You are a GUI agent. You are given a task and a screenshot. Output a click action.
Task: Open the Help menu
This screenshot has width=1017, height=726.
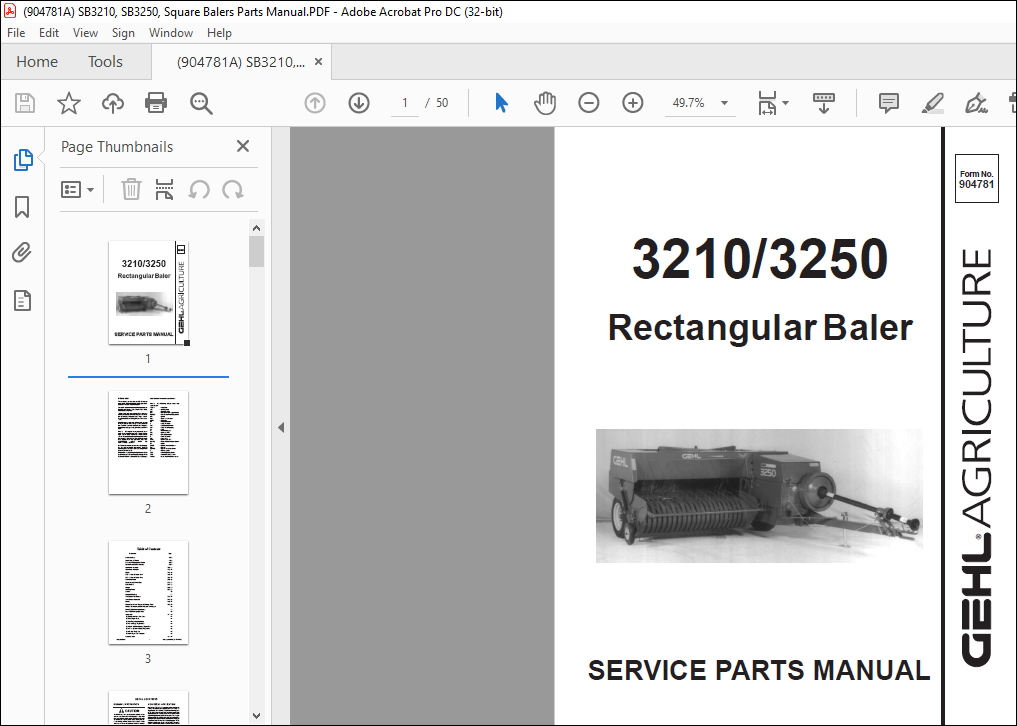pyautogui.click(x=219, y=32)
